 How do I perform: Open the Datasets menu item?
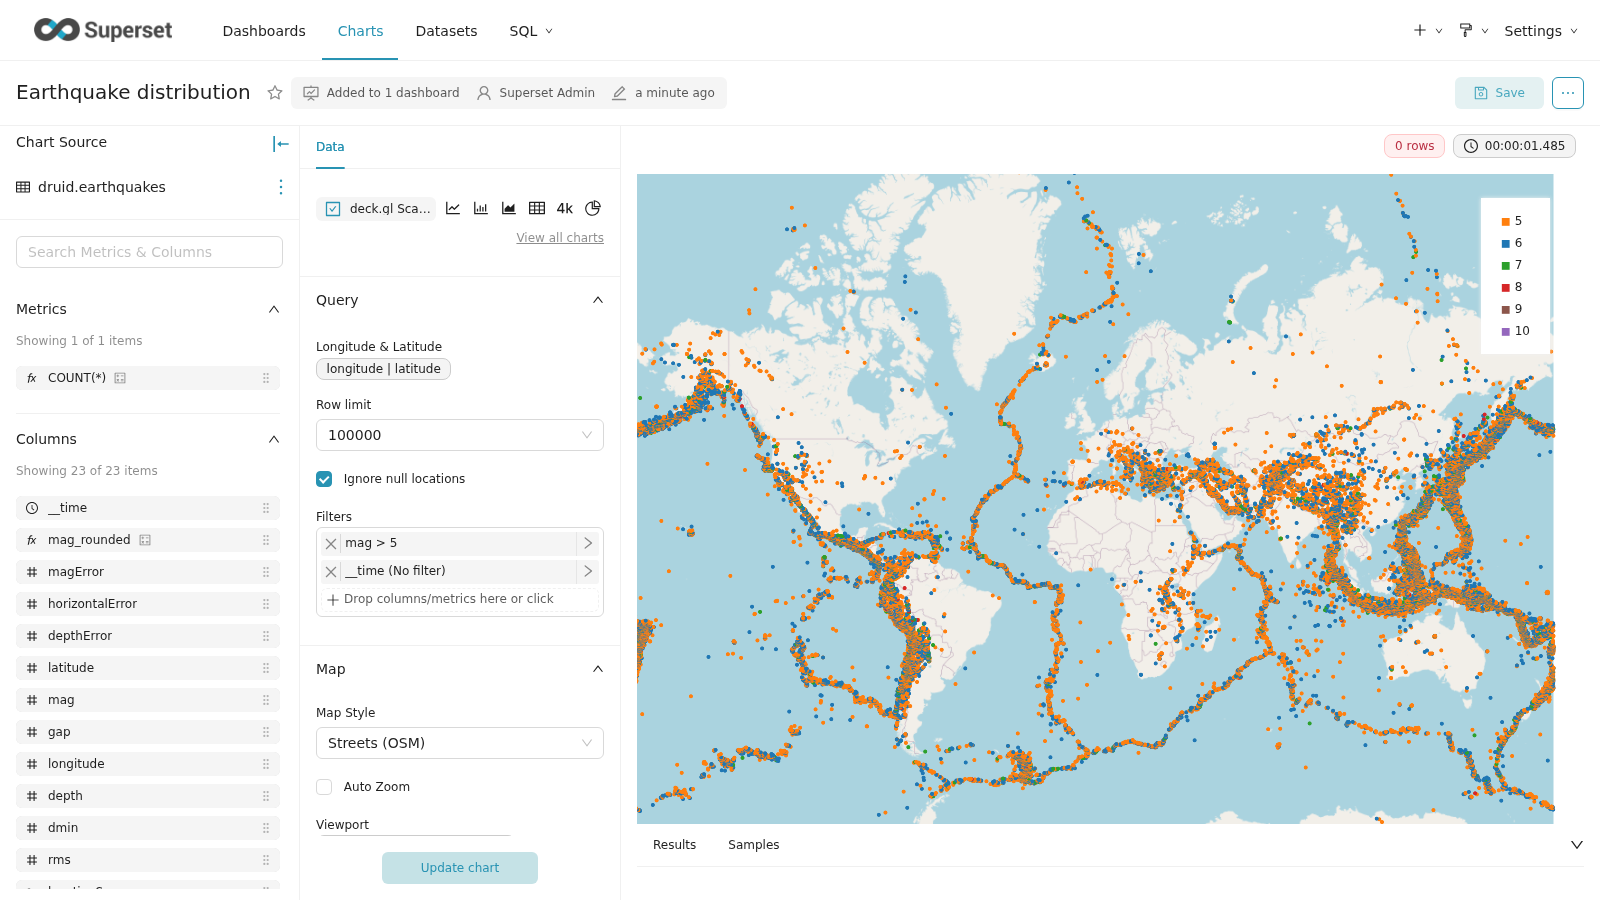(x=446, y=31)
